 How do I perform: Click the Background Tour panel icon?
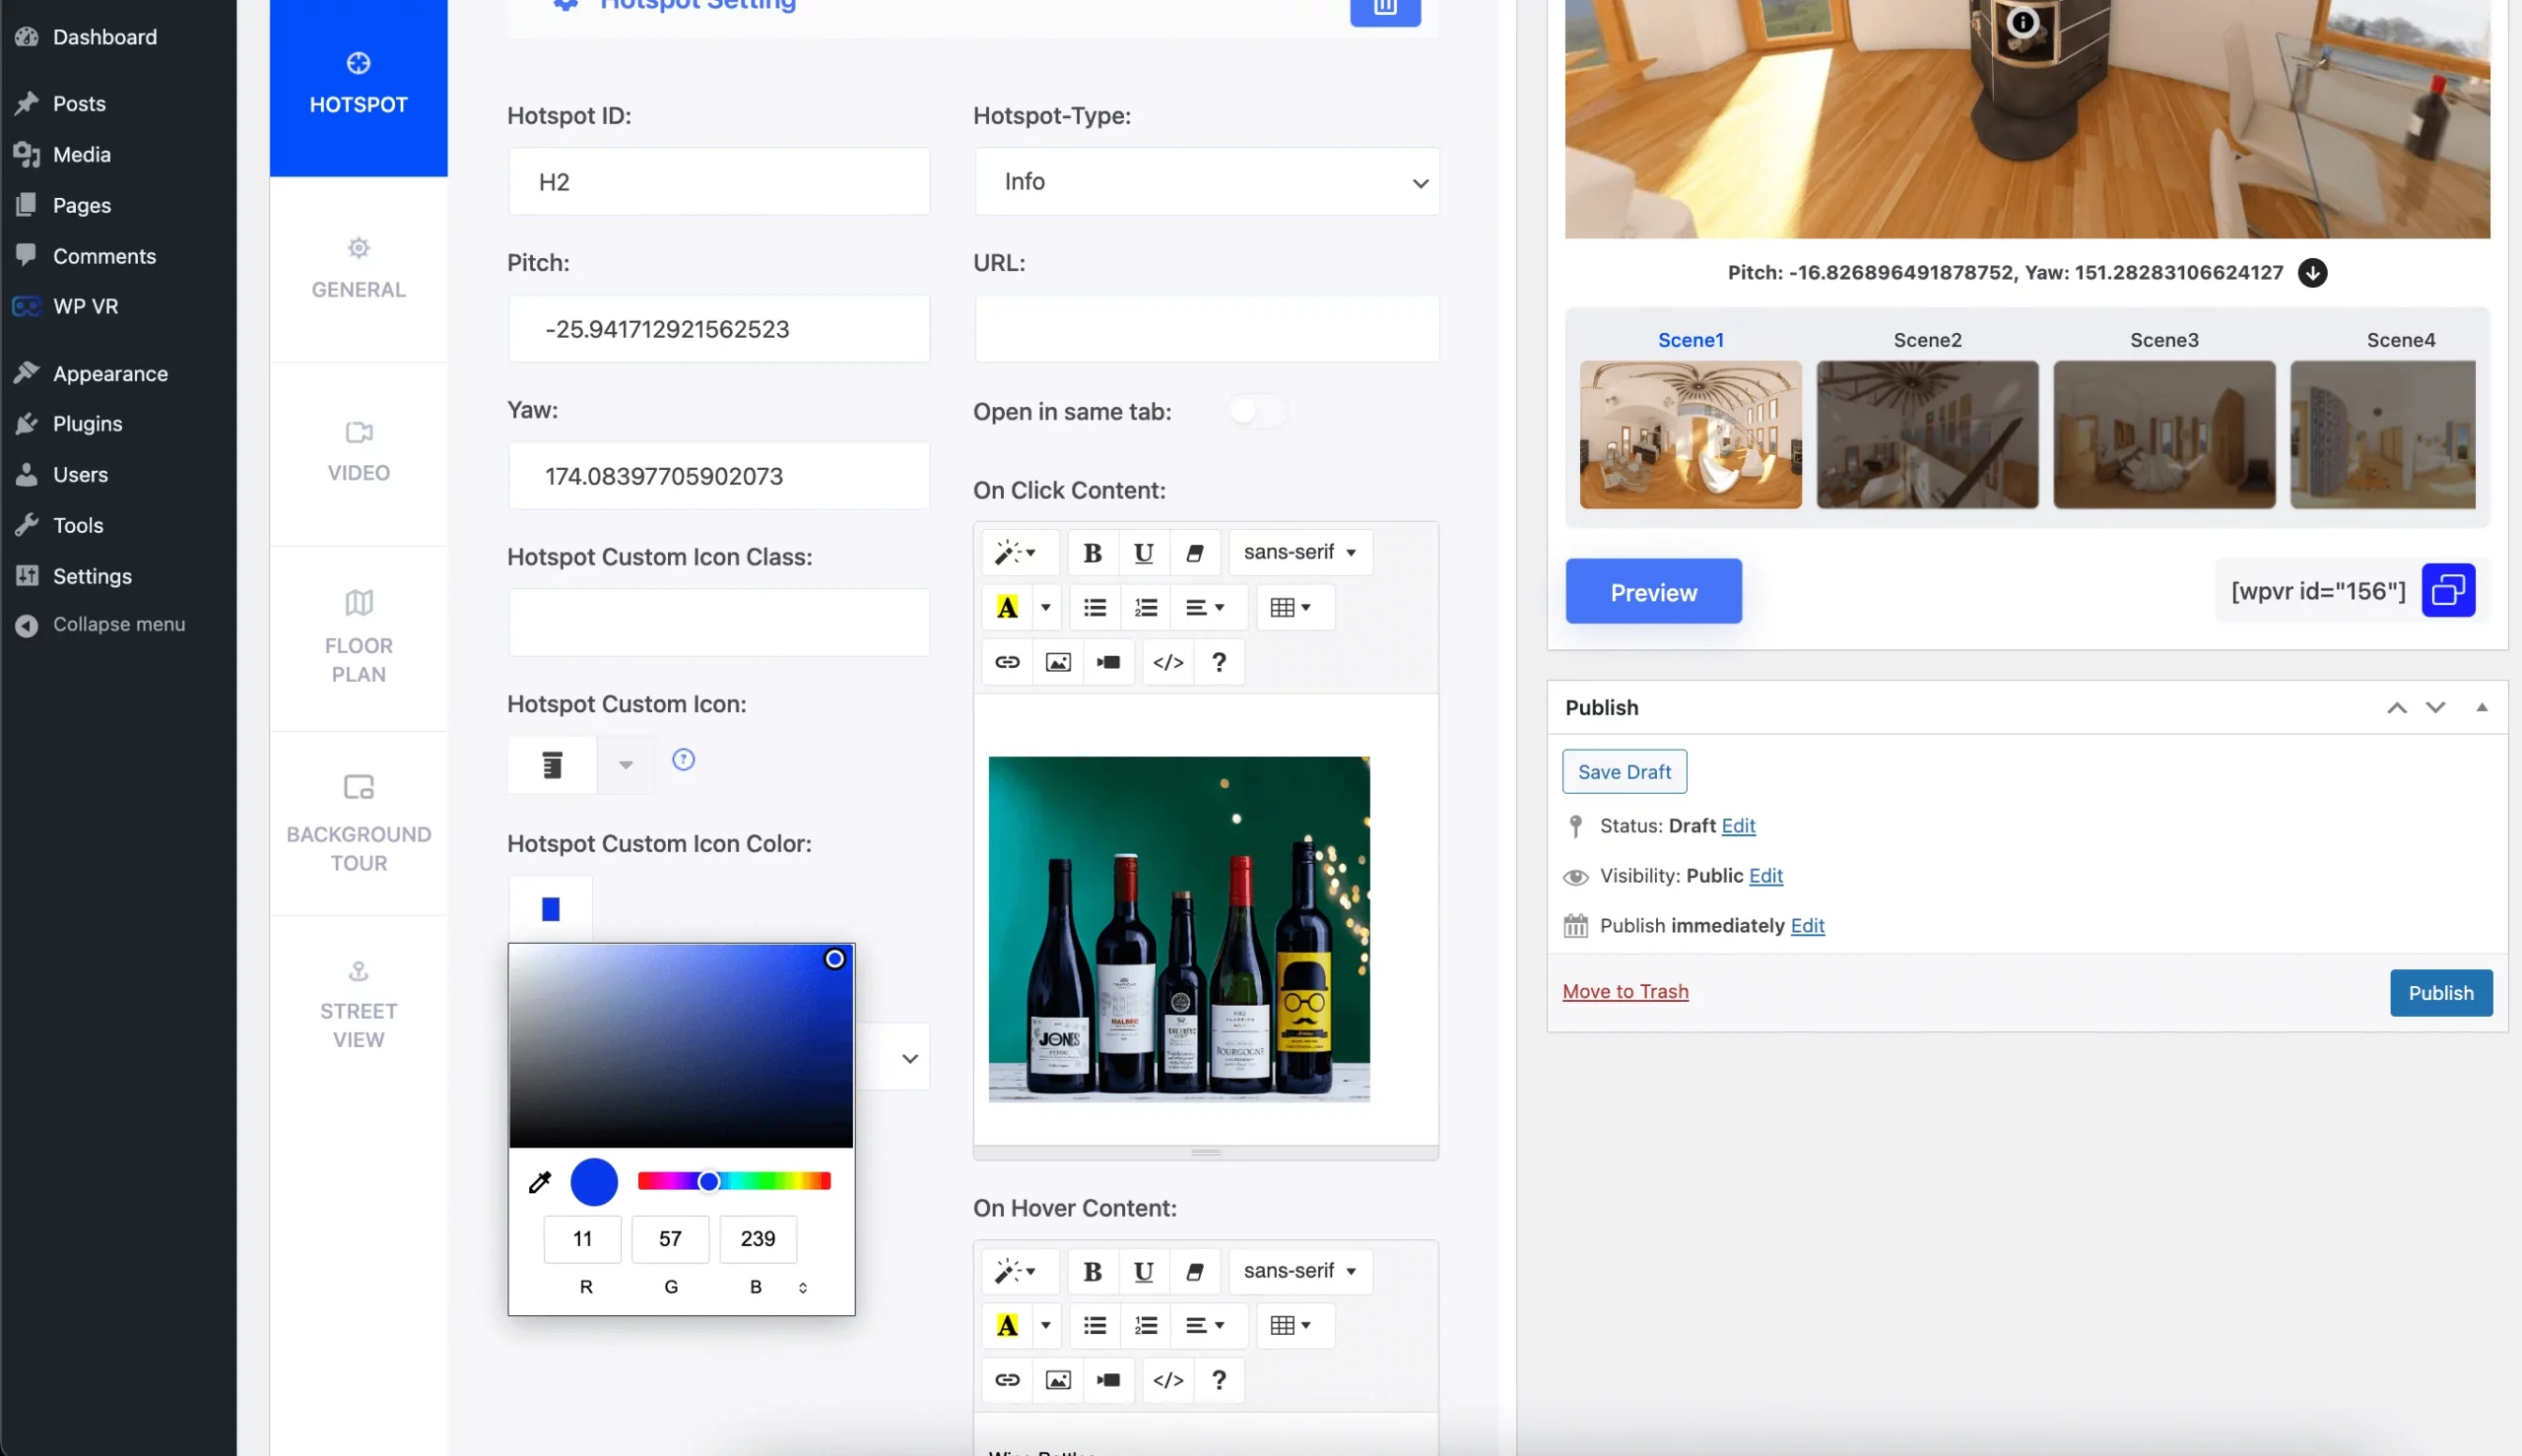click(x=359, y=789)
